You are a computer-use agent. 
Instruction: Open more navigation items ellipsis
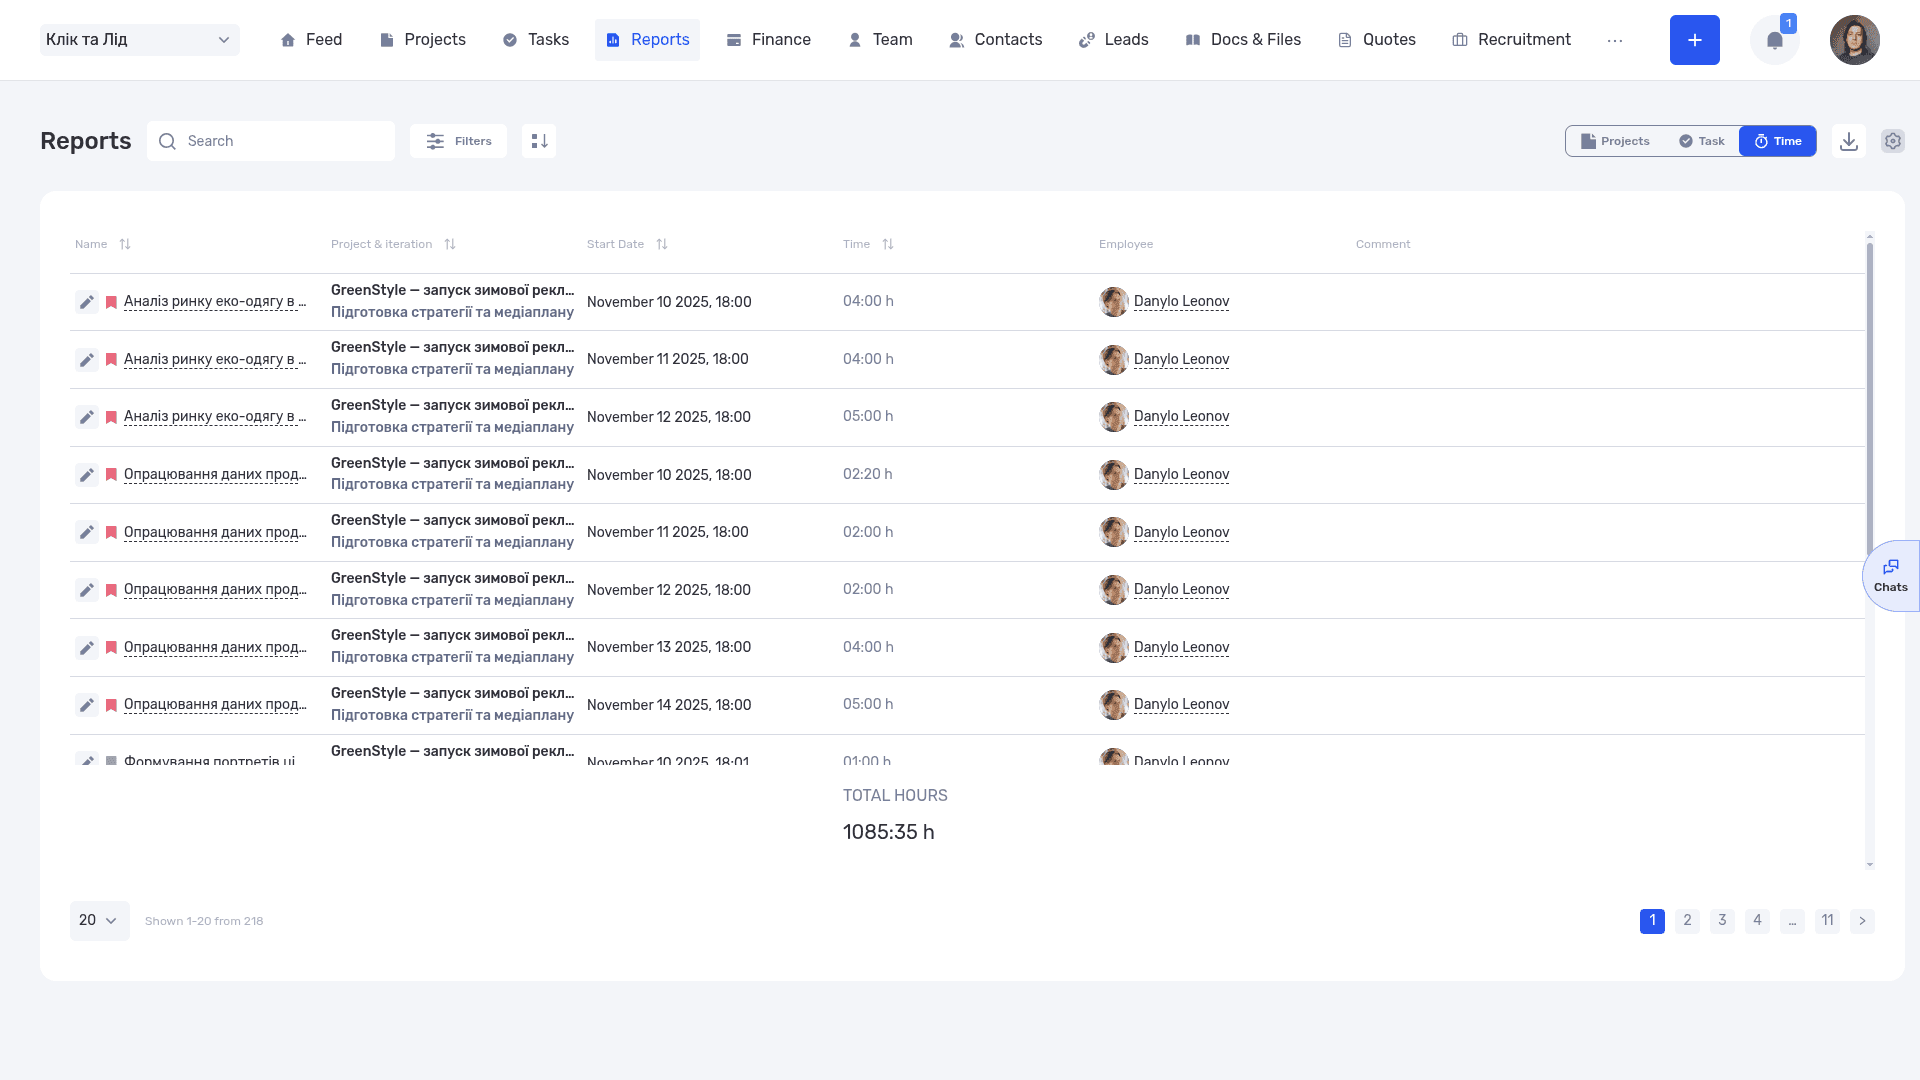point(1615,40)
